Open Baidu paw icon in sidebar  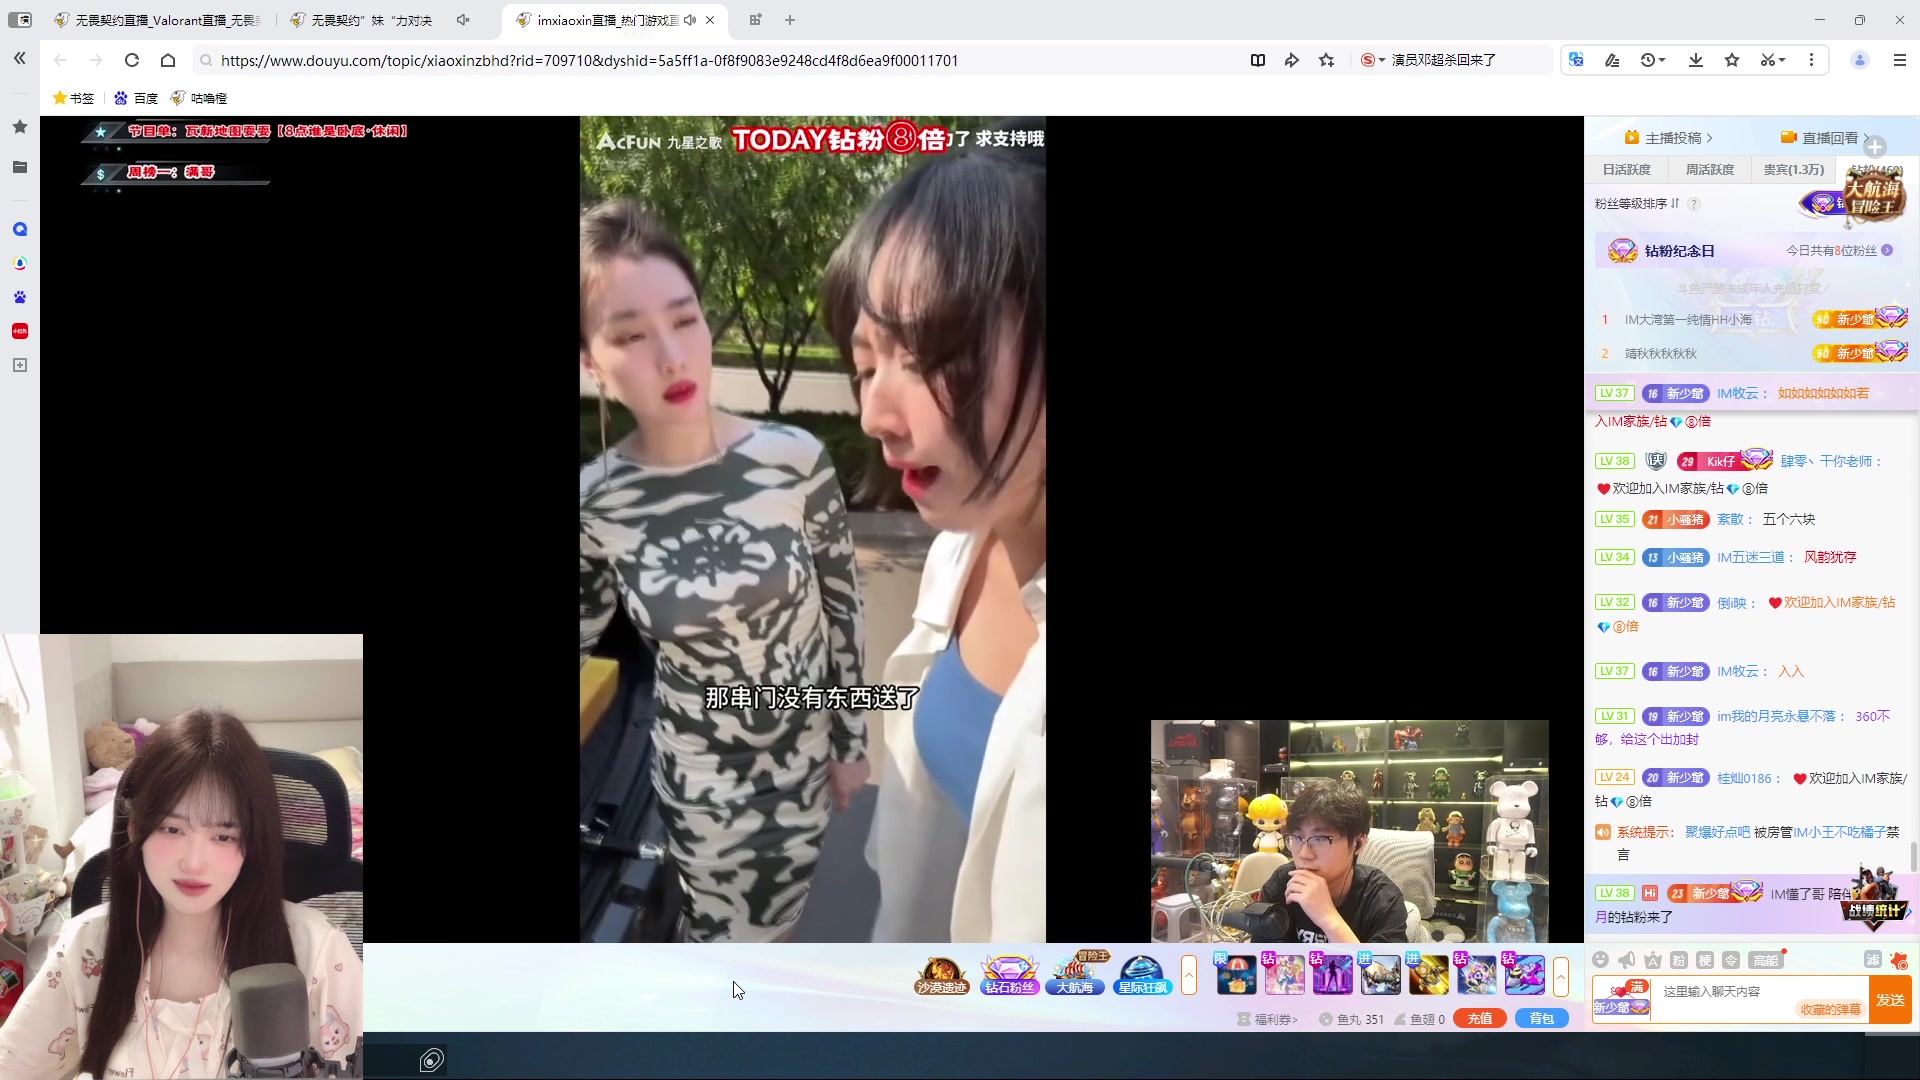(19, 297)
